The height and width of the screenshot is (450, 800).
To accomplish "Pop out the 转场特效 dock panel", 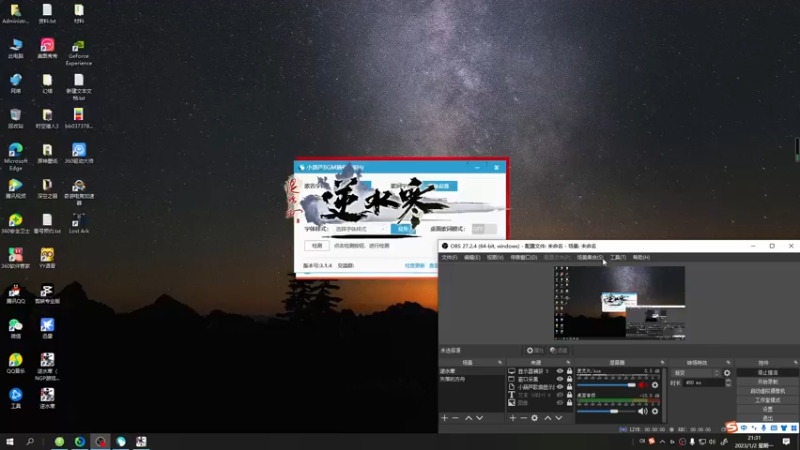I will coord(728,362).
